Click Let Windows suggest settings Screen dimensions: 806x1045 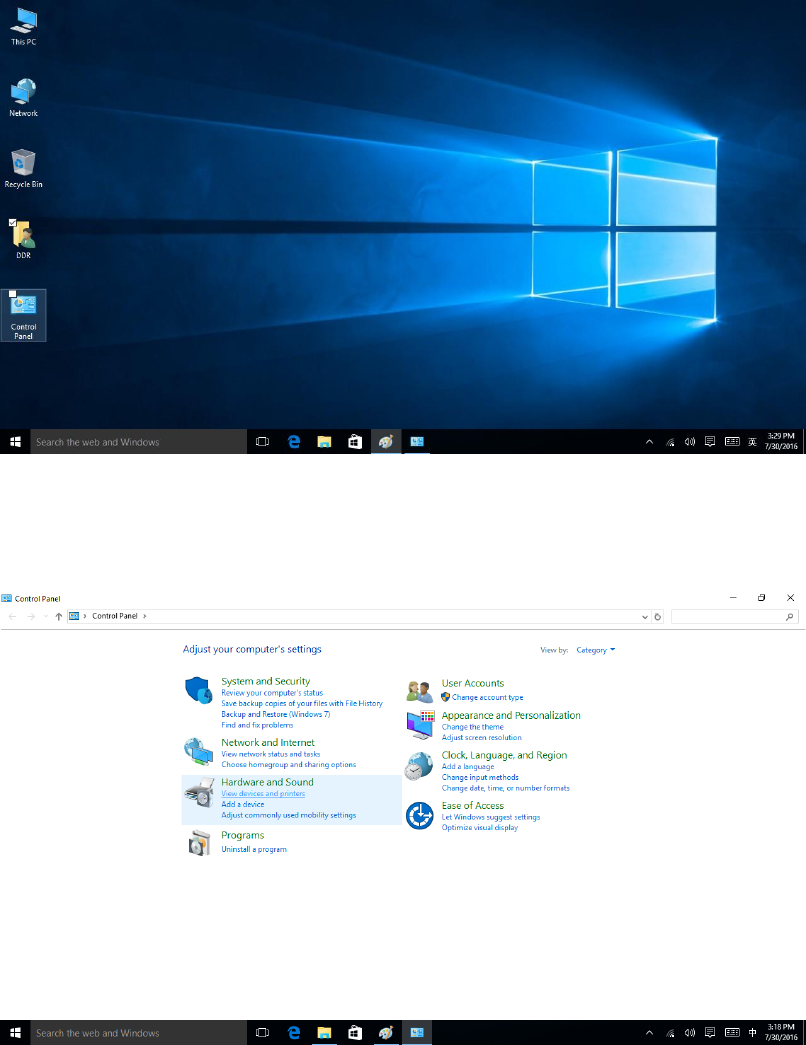click(491, 817)
